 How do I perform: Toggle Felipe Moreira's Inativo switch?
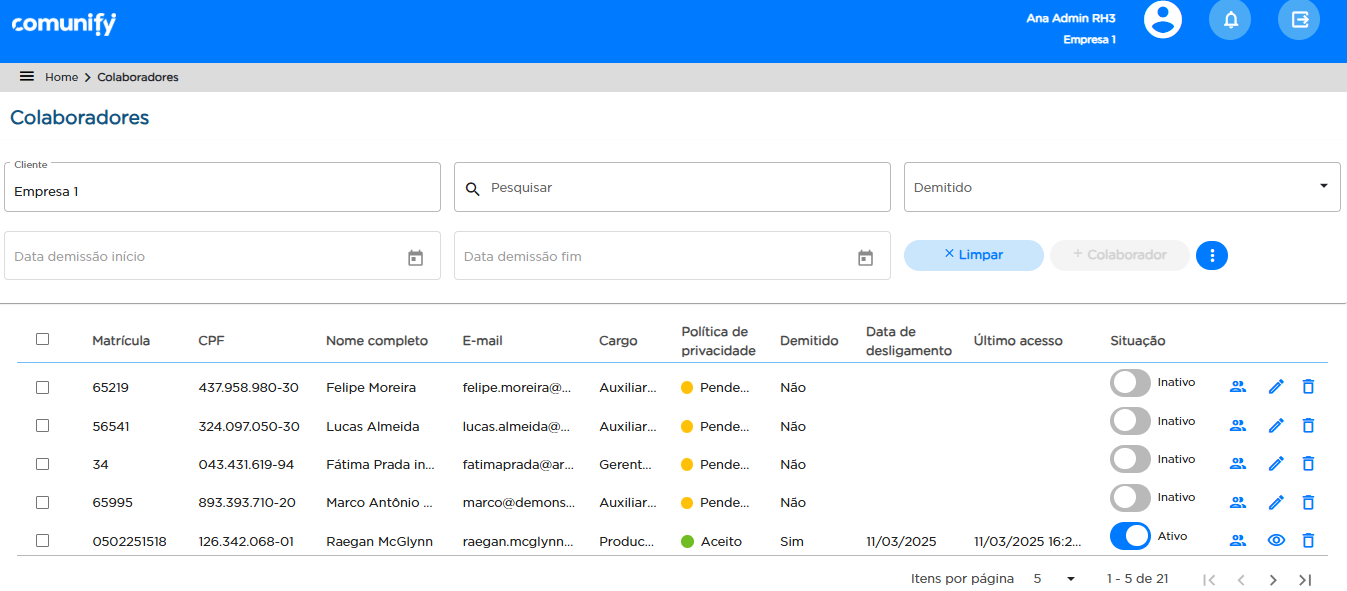pos(1130,383)
